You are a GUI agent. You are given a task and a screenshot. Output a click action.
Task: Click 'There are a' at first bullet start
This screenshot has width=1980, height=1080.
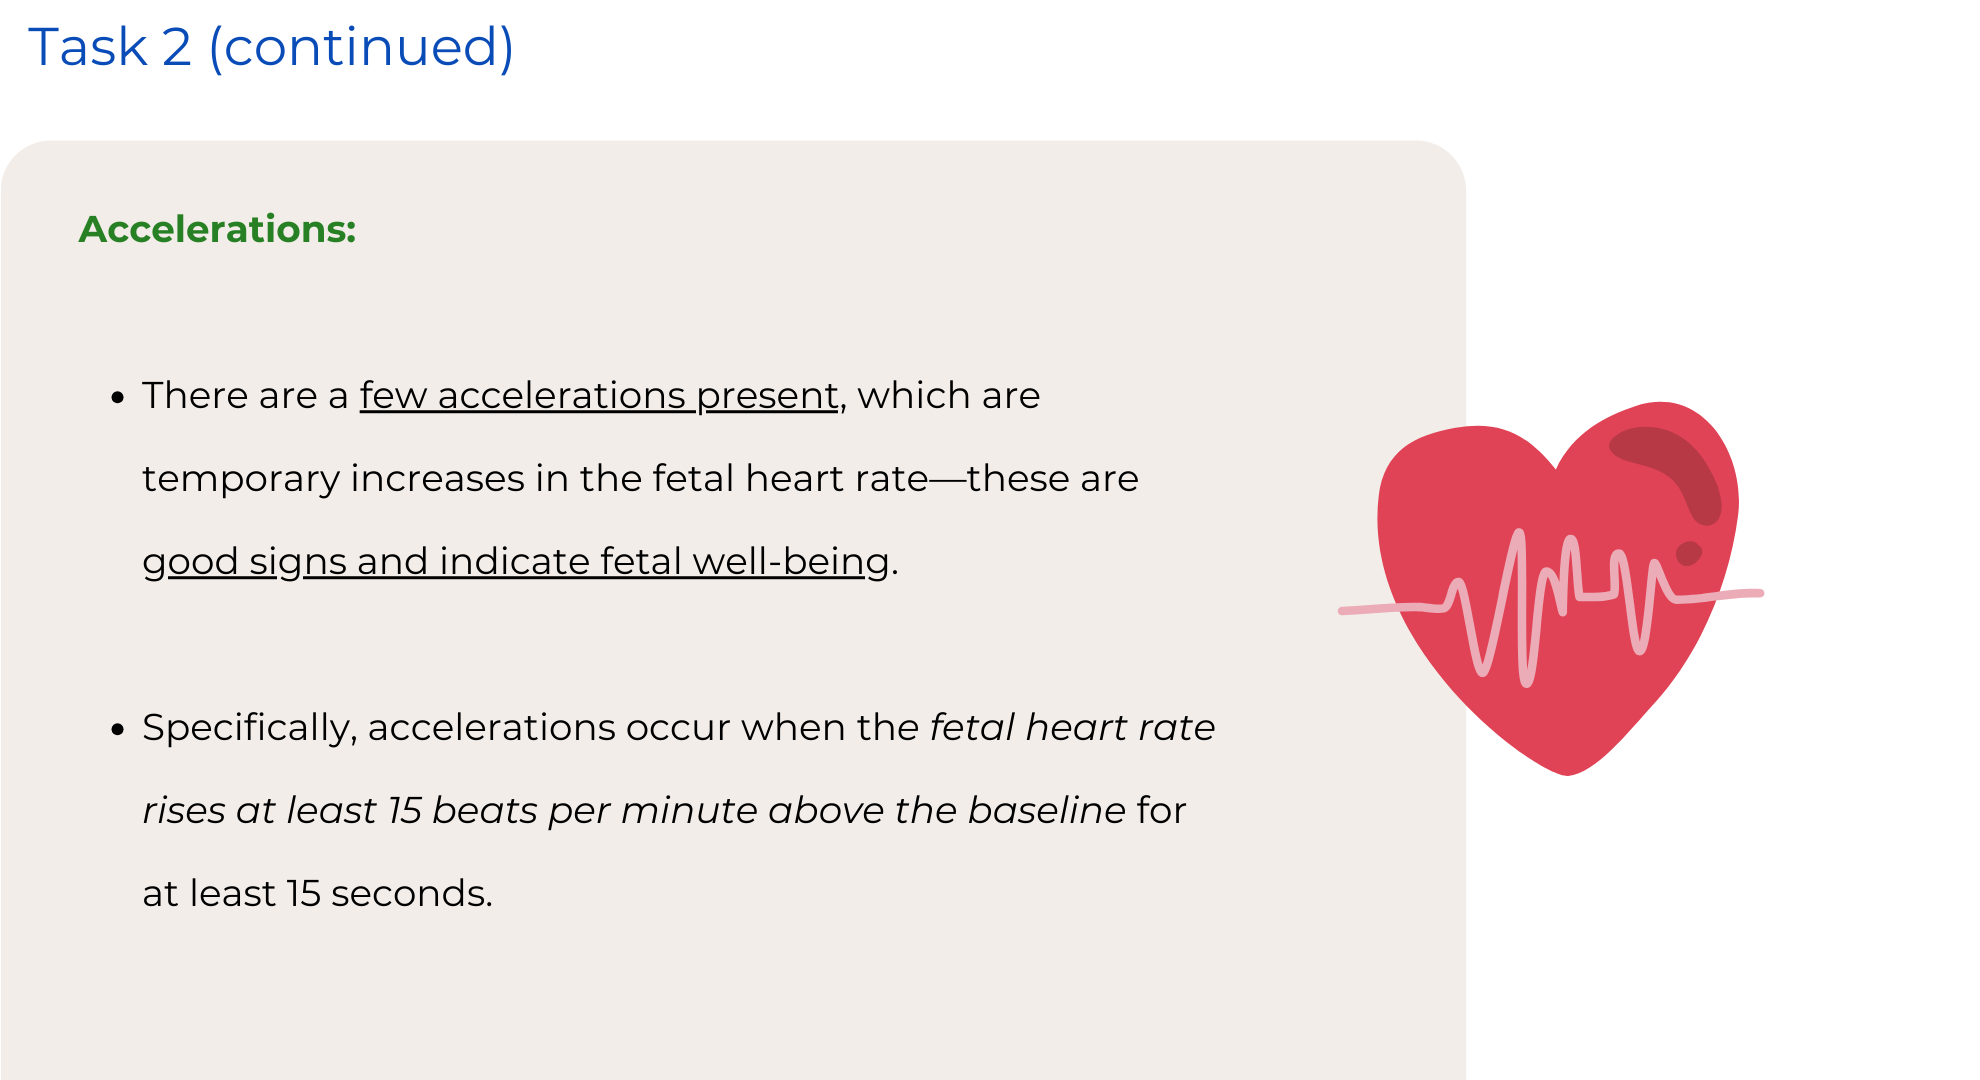pyautogui.click(x=244, y=395)
